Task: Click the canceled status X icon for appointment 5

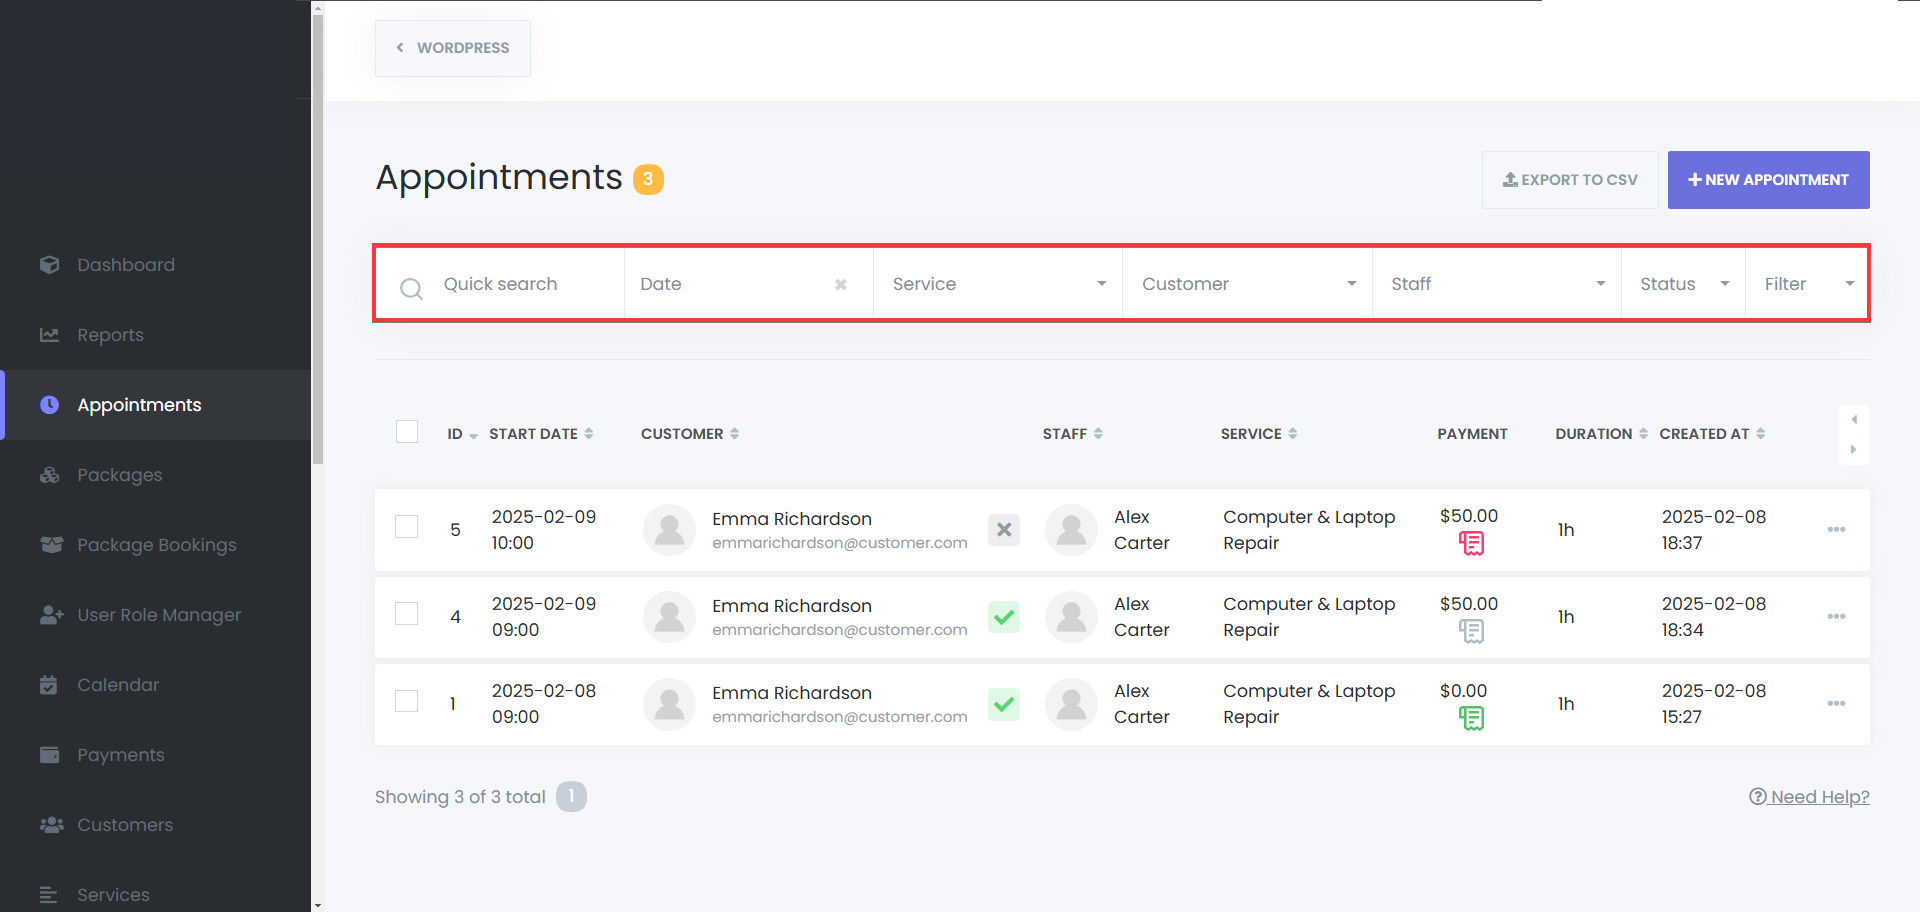Action: 1004,530
